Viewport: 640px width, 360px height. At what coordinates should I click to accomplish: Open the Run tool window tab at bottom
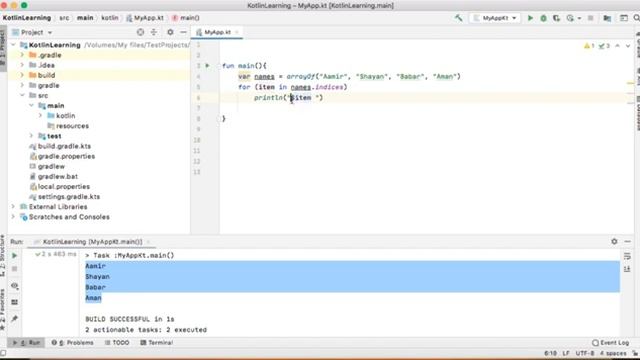(x=27, y=343)
